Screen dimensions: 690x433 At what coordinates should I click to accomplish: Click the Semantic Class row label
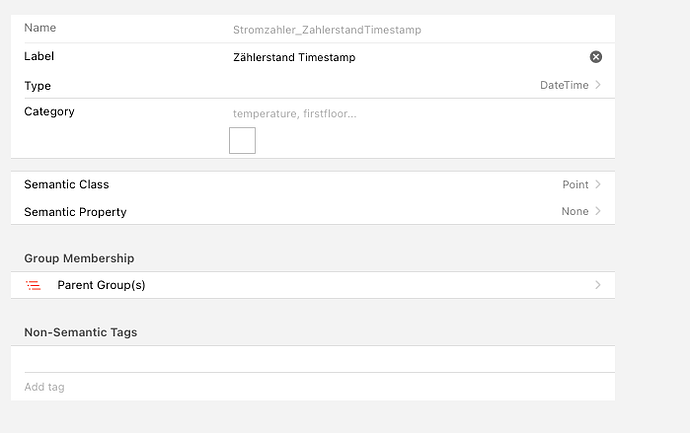66,184
